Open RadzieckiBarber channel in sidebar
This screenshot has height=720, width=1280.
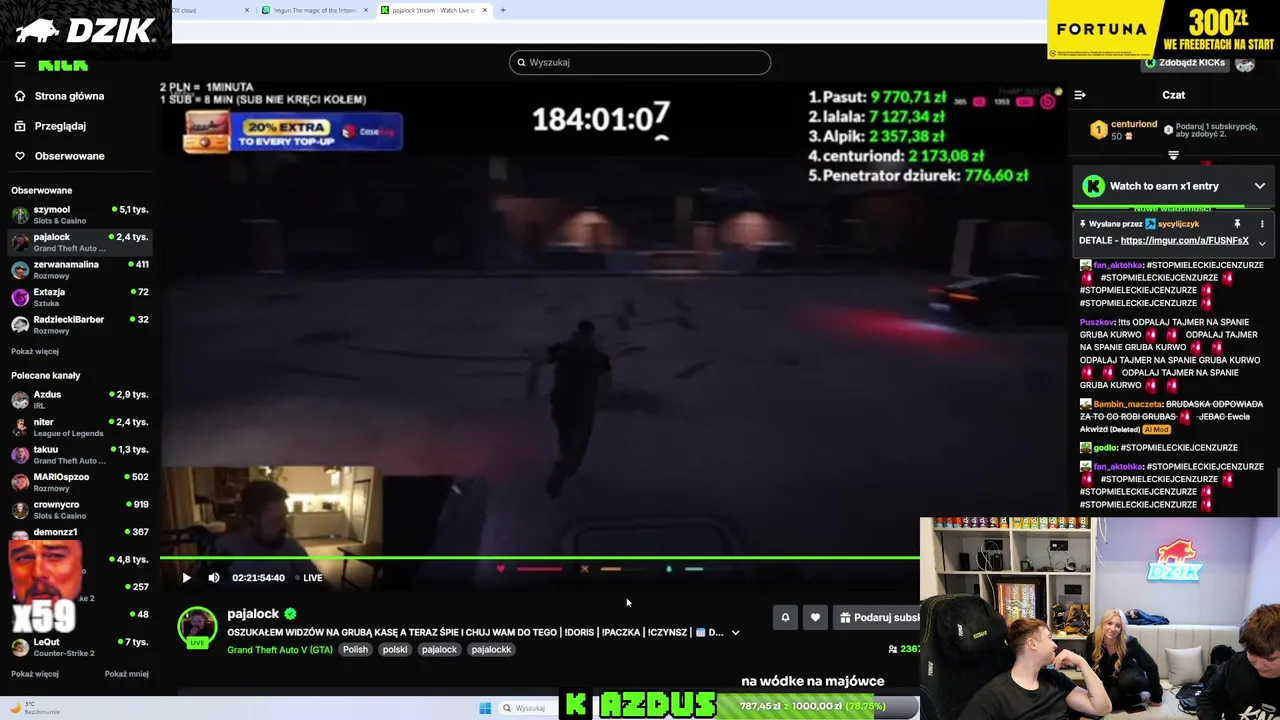(x=80, y=324)
